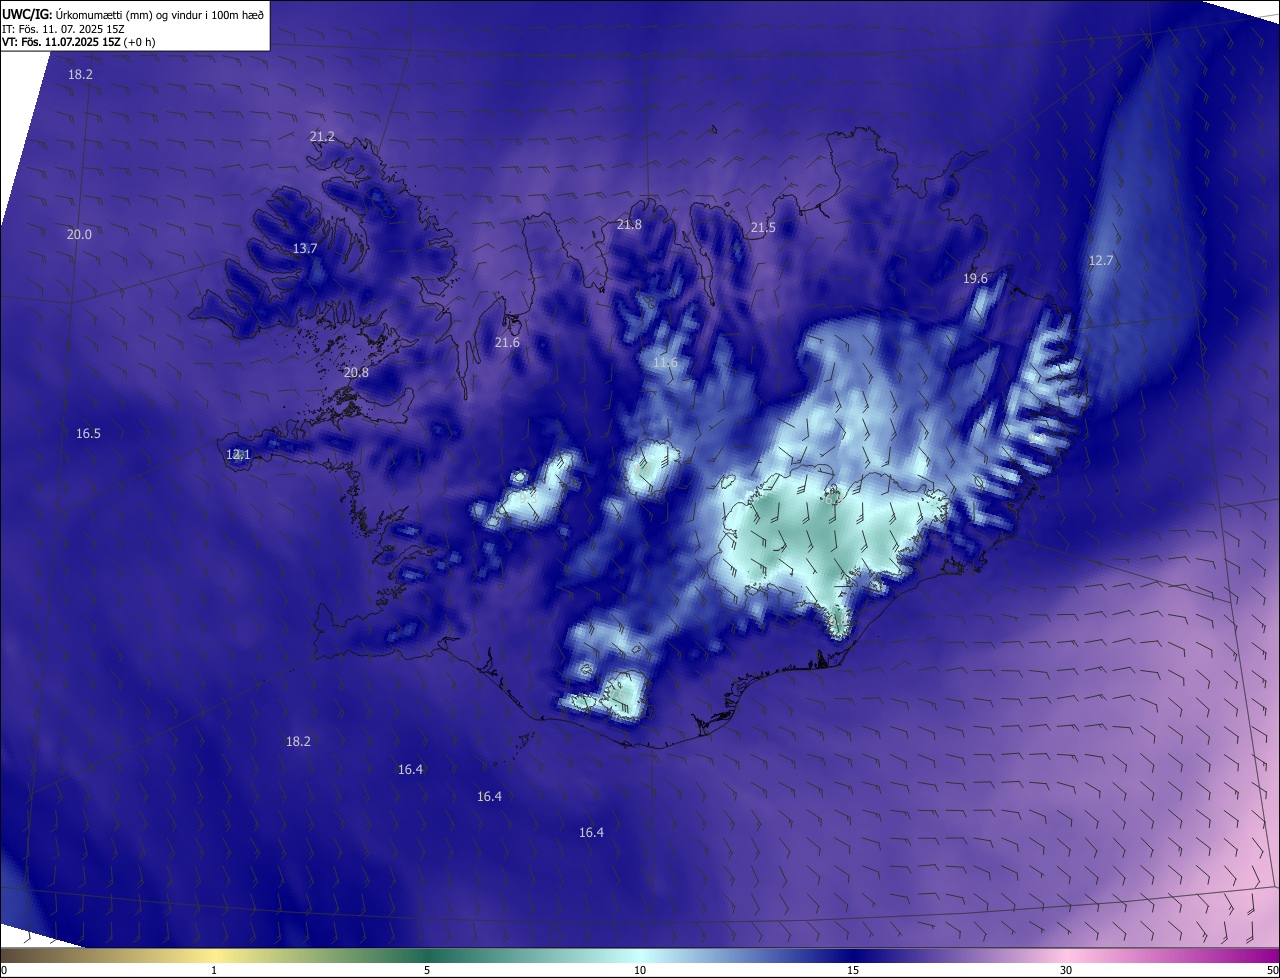1280x978 pixels.
Task: Click the 21.2 value label on the map
Action: (322, 136)
